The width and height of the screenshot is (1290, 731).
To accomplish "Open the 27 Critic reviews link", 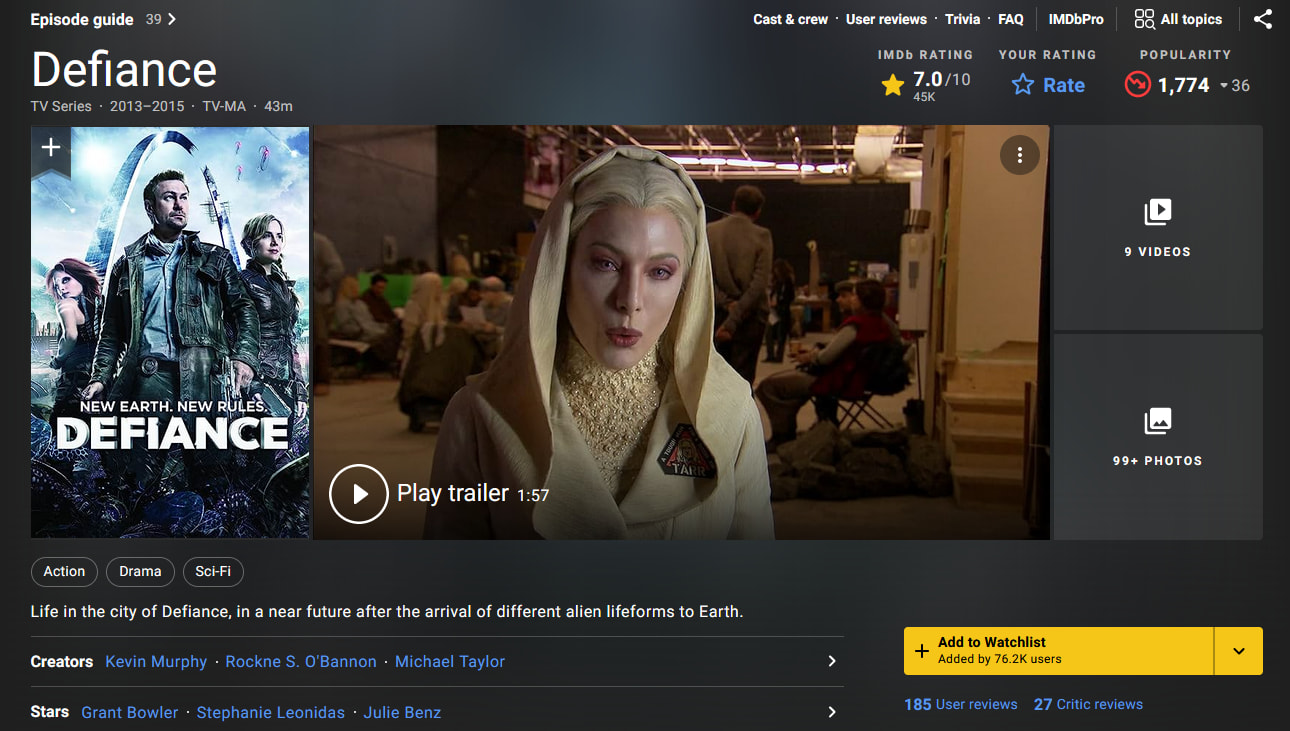I will pos(1088,704).
